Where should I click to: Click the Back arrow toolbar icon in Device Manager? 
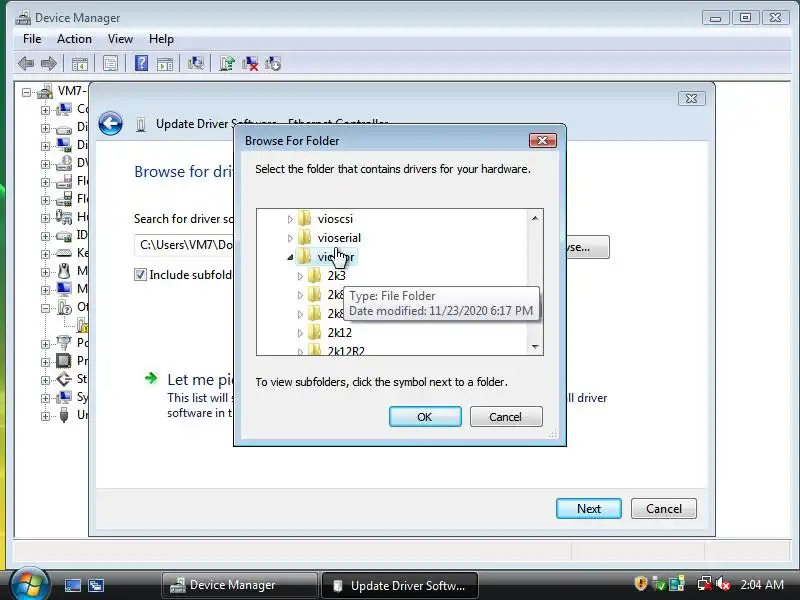point(26,64)
